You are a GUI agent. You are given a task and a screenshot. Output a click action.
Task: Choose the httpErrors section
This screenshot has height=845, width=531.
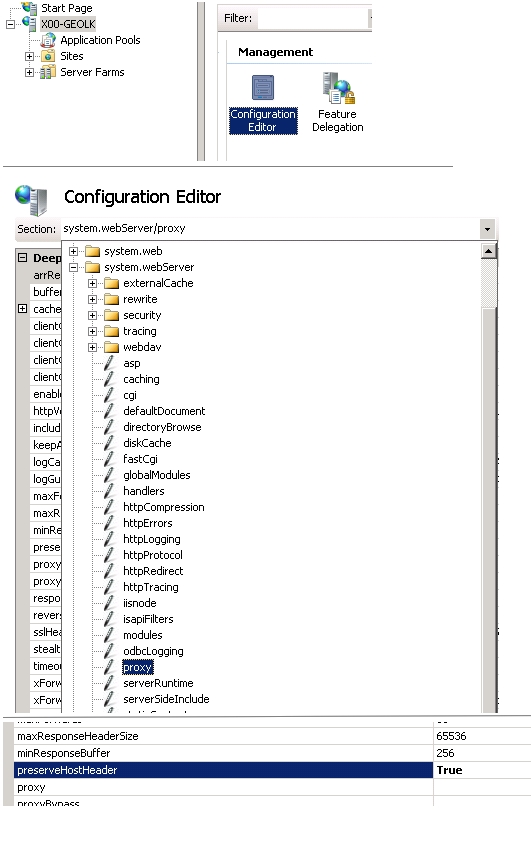click(148, 523)
